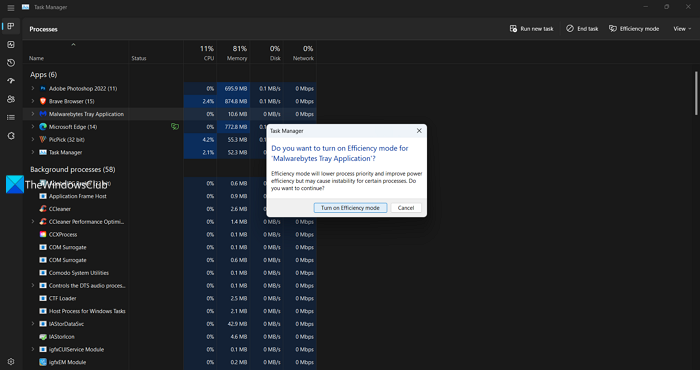Click IAStorDataSvc 42.9 MB memory cell
Viewport: 700px width, 370px height.
pyautogui.click(x=233, y=324)
